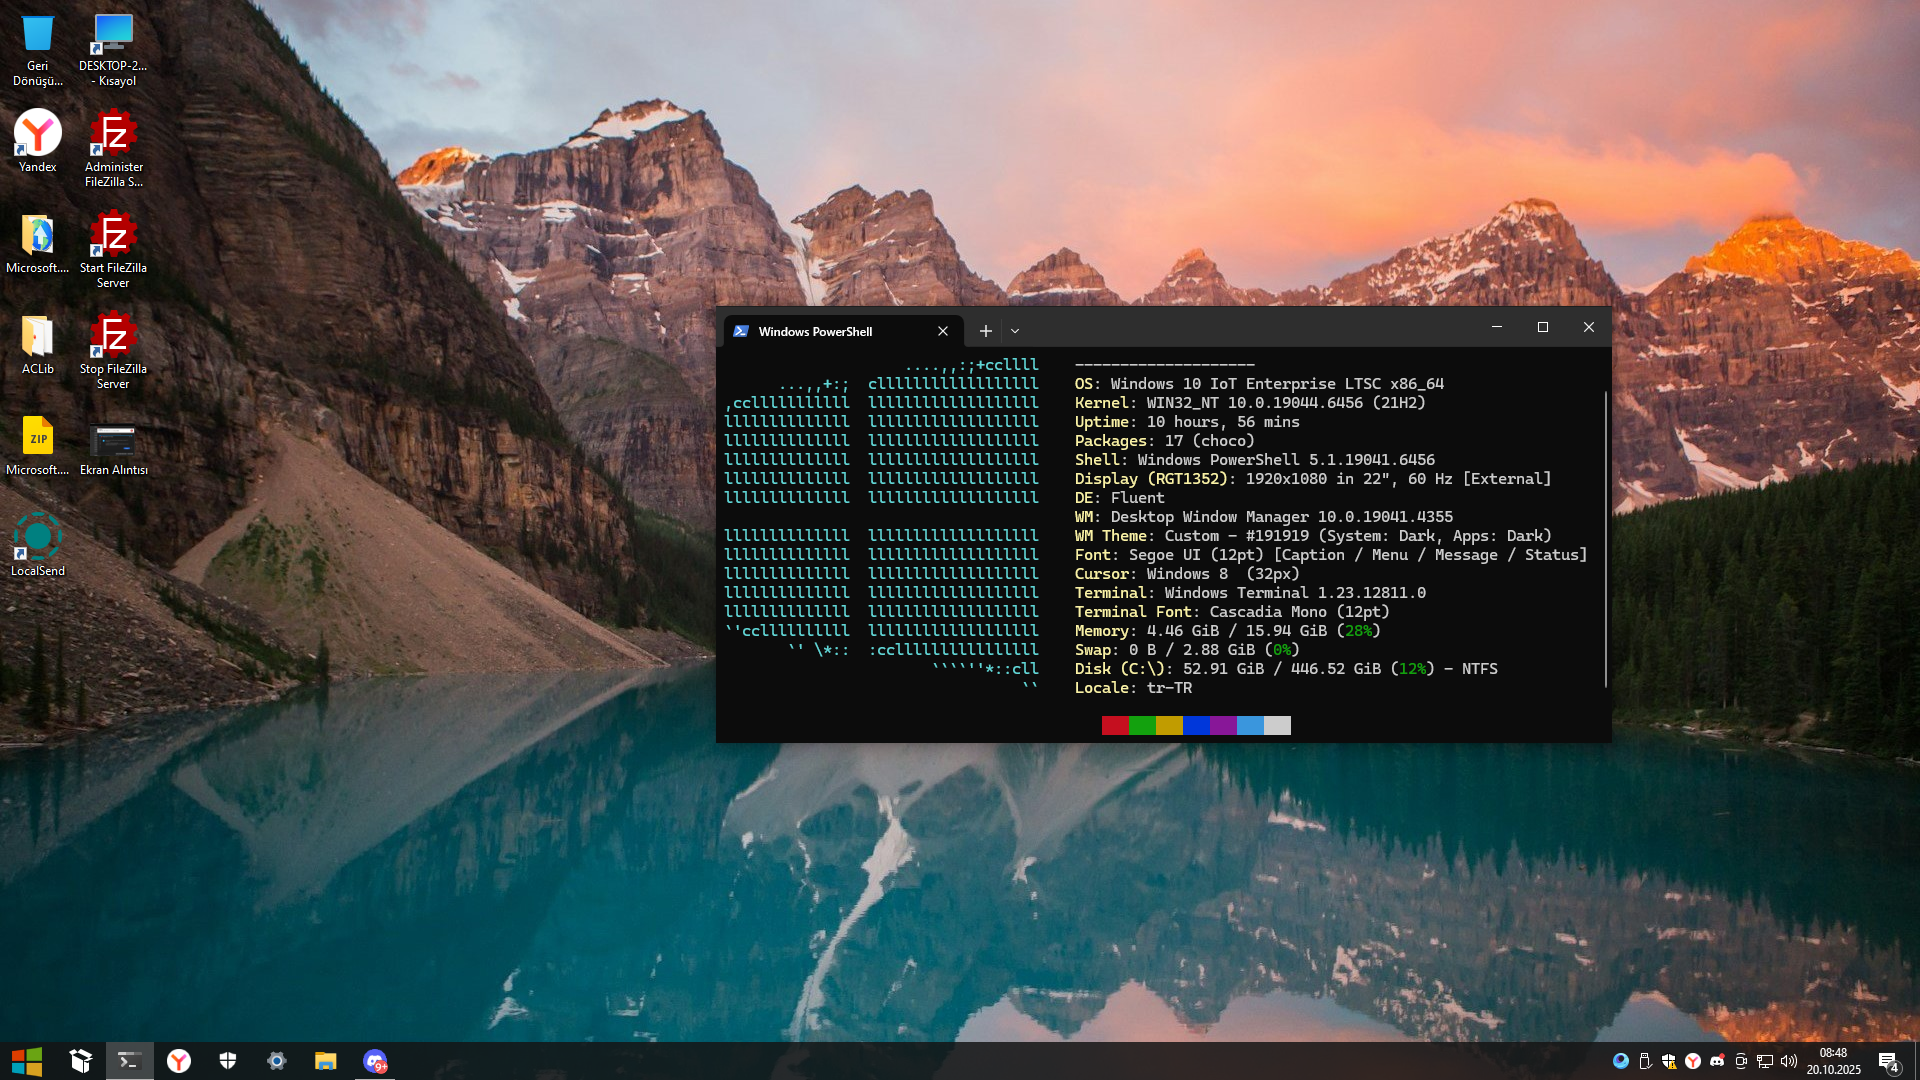Open Windows Security shield in the taskbar
Image resolution: width=1920 pixels, height=1080 pixels.
(228, 1061)
